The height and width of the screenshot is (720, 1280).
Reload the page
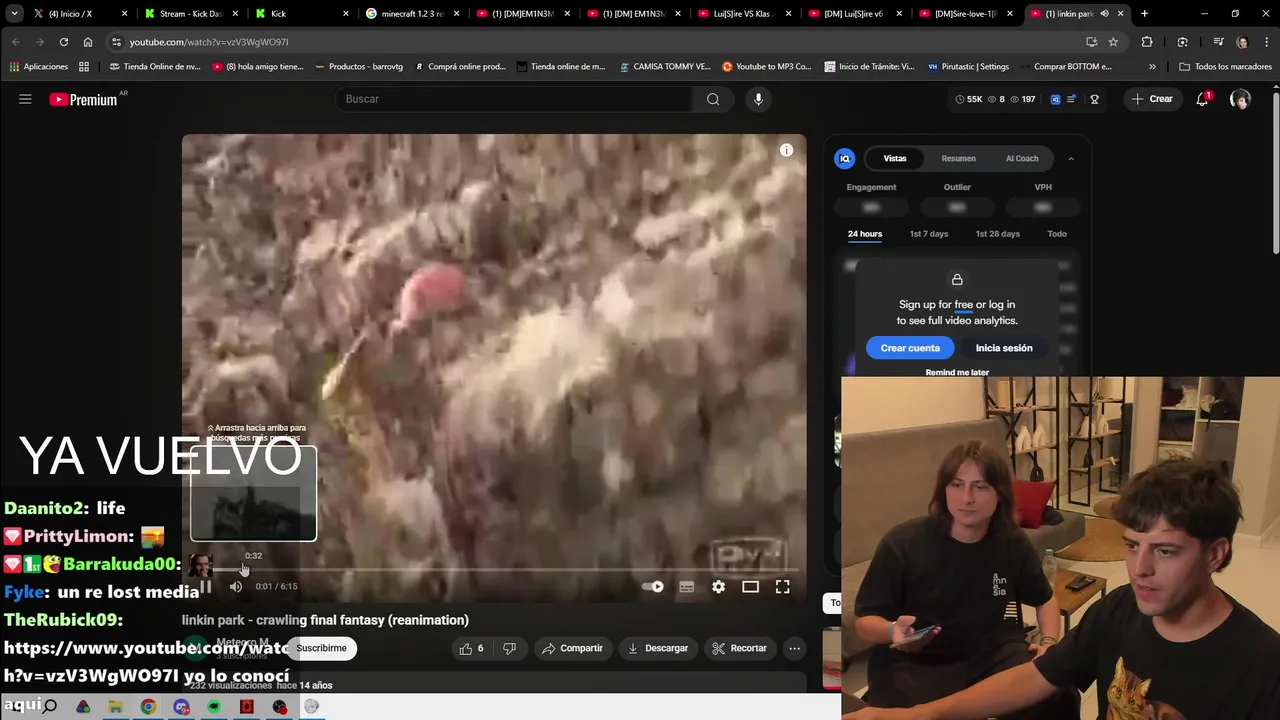64,42
